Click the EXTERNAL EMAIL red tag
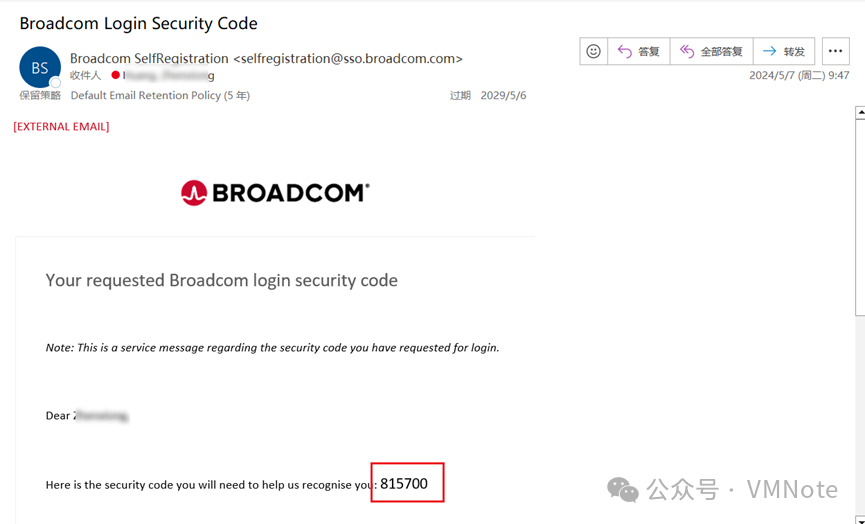 point(61,127)
